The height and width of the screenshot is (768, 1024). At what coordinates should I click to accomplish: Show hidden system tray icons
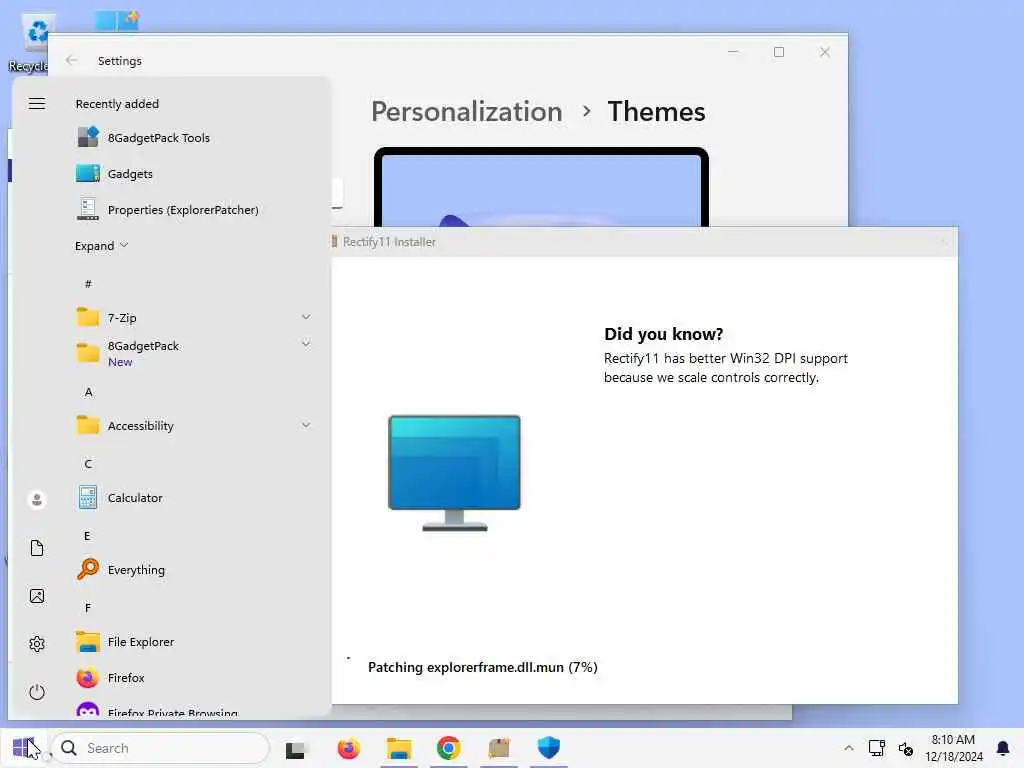point(848,748)
